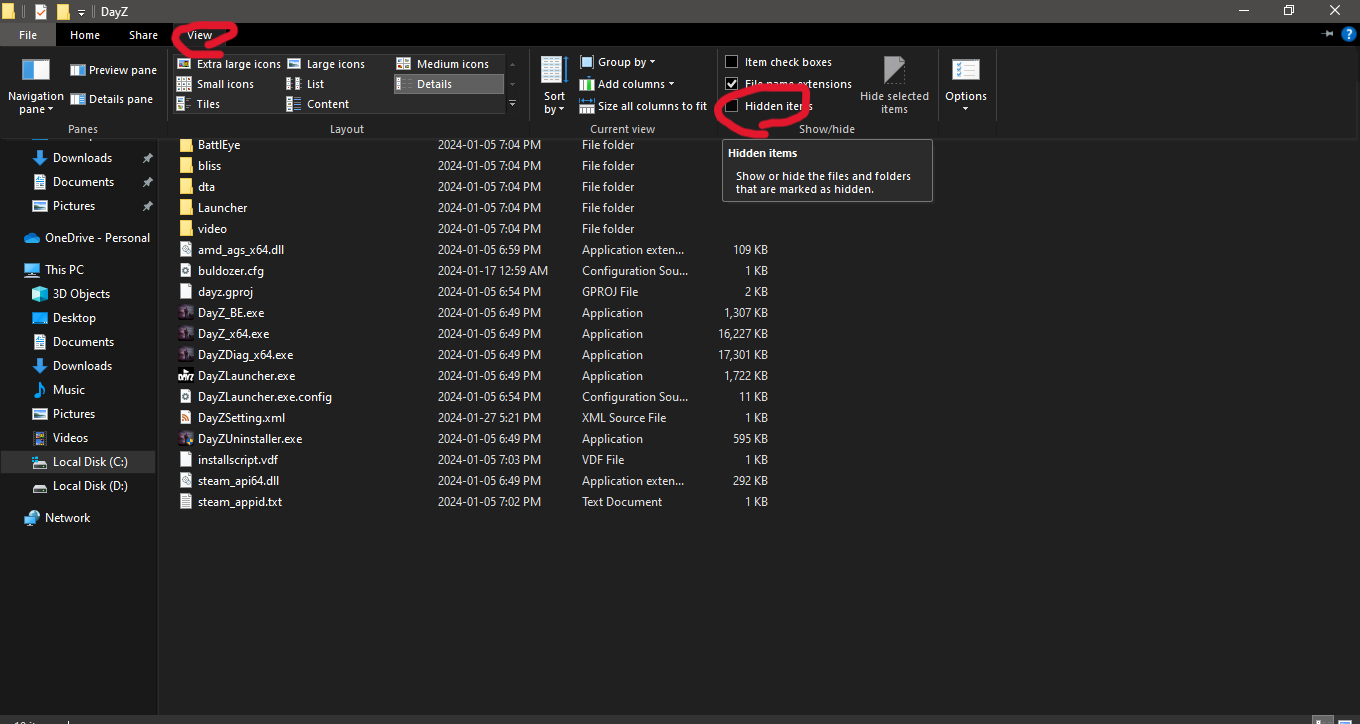Select the steam_api64.dll file name
The width and height of the screenshot is (1360, 724).
[x=238, y=481]
